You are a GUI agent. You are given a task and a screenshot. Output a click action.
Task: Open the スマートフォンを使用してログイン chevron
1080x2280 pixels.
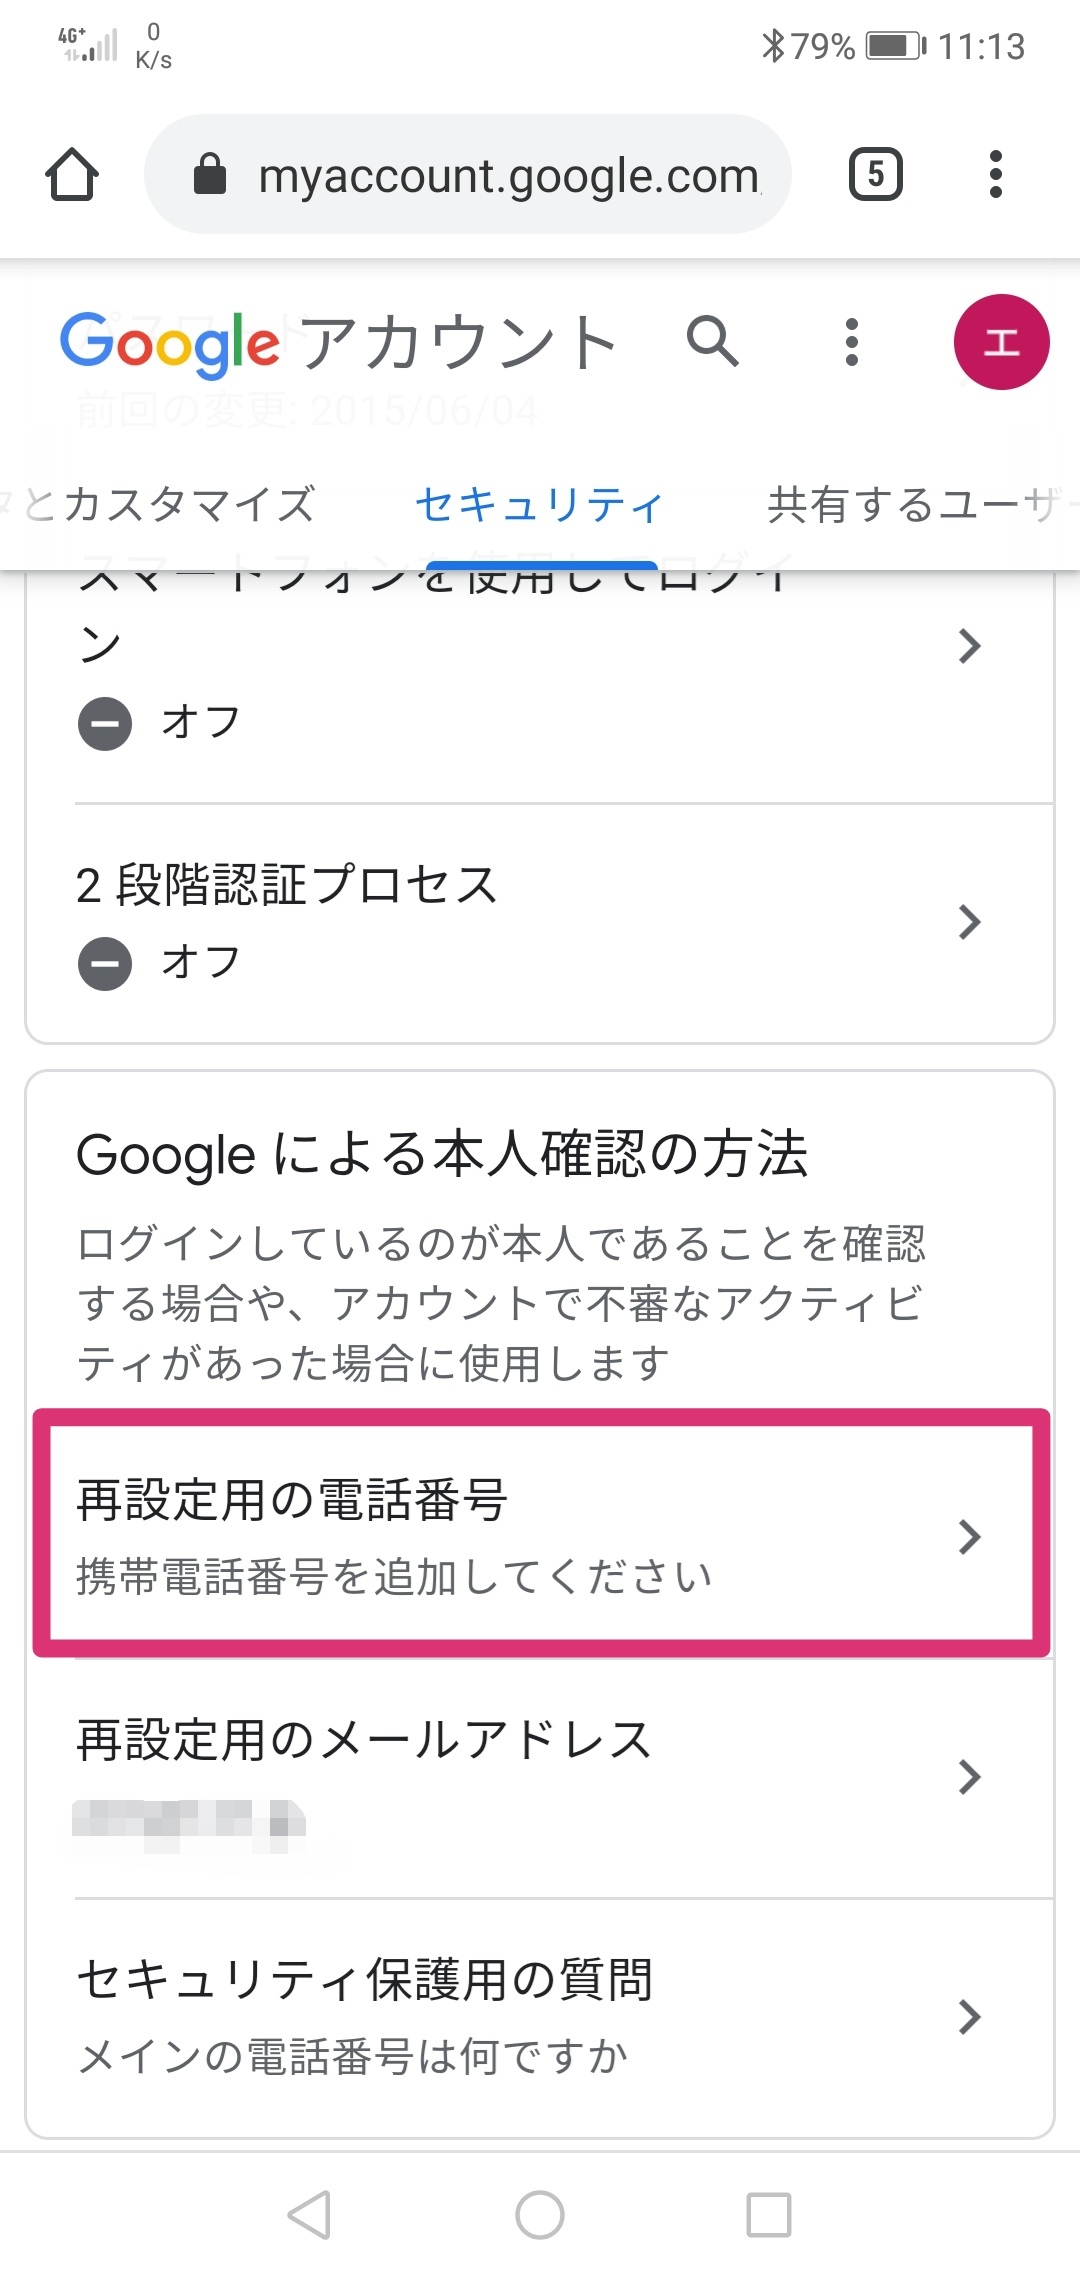click(968, 646)
